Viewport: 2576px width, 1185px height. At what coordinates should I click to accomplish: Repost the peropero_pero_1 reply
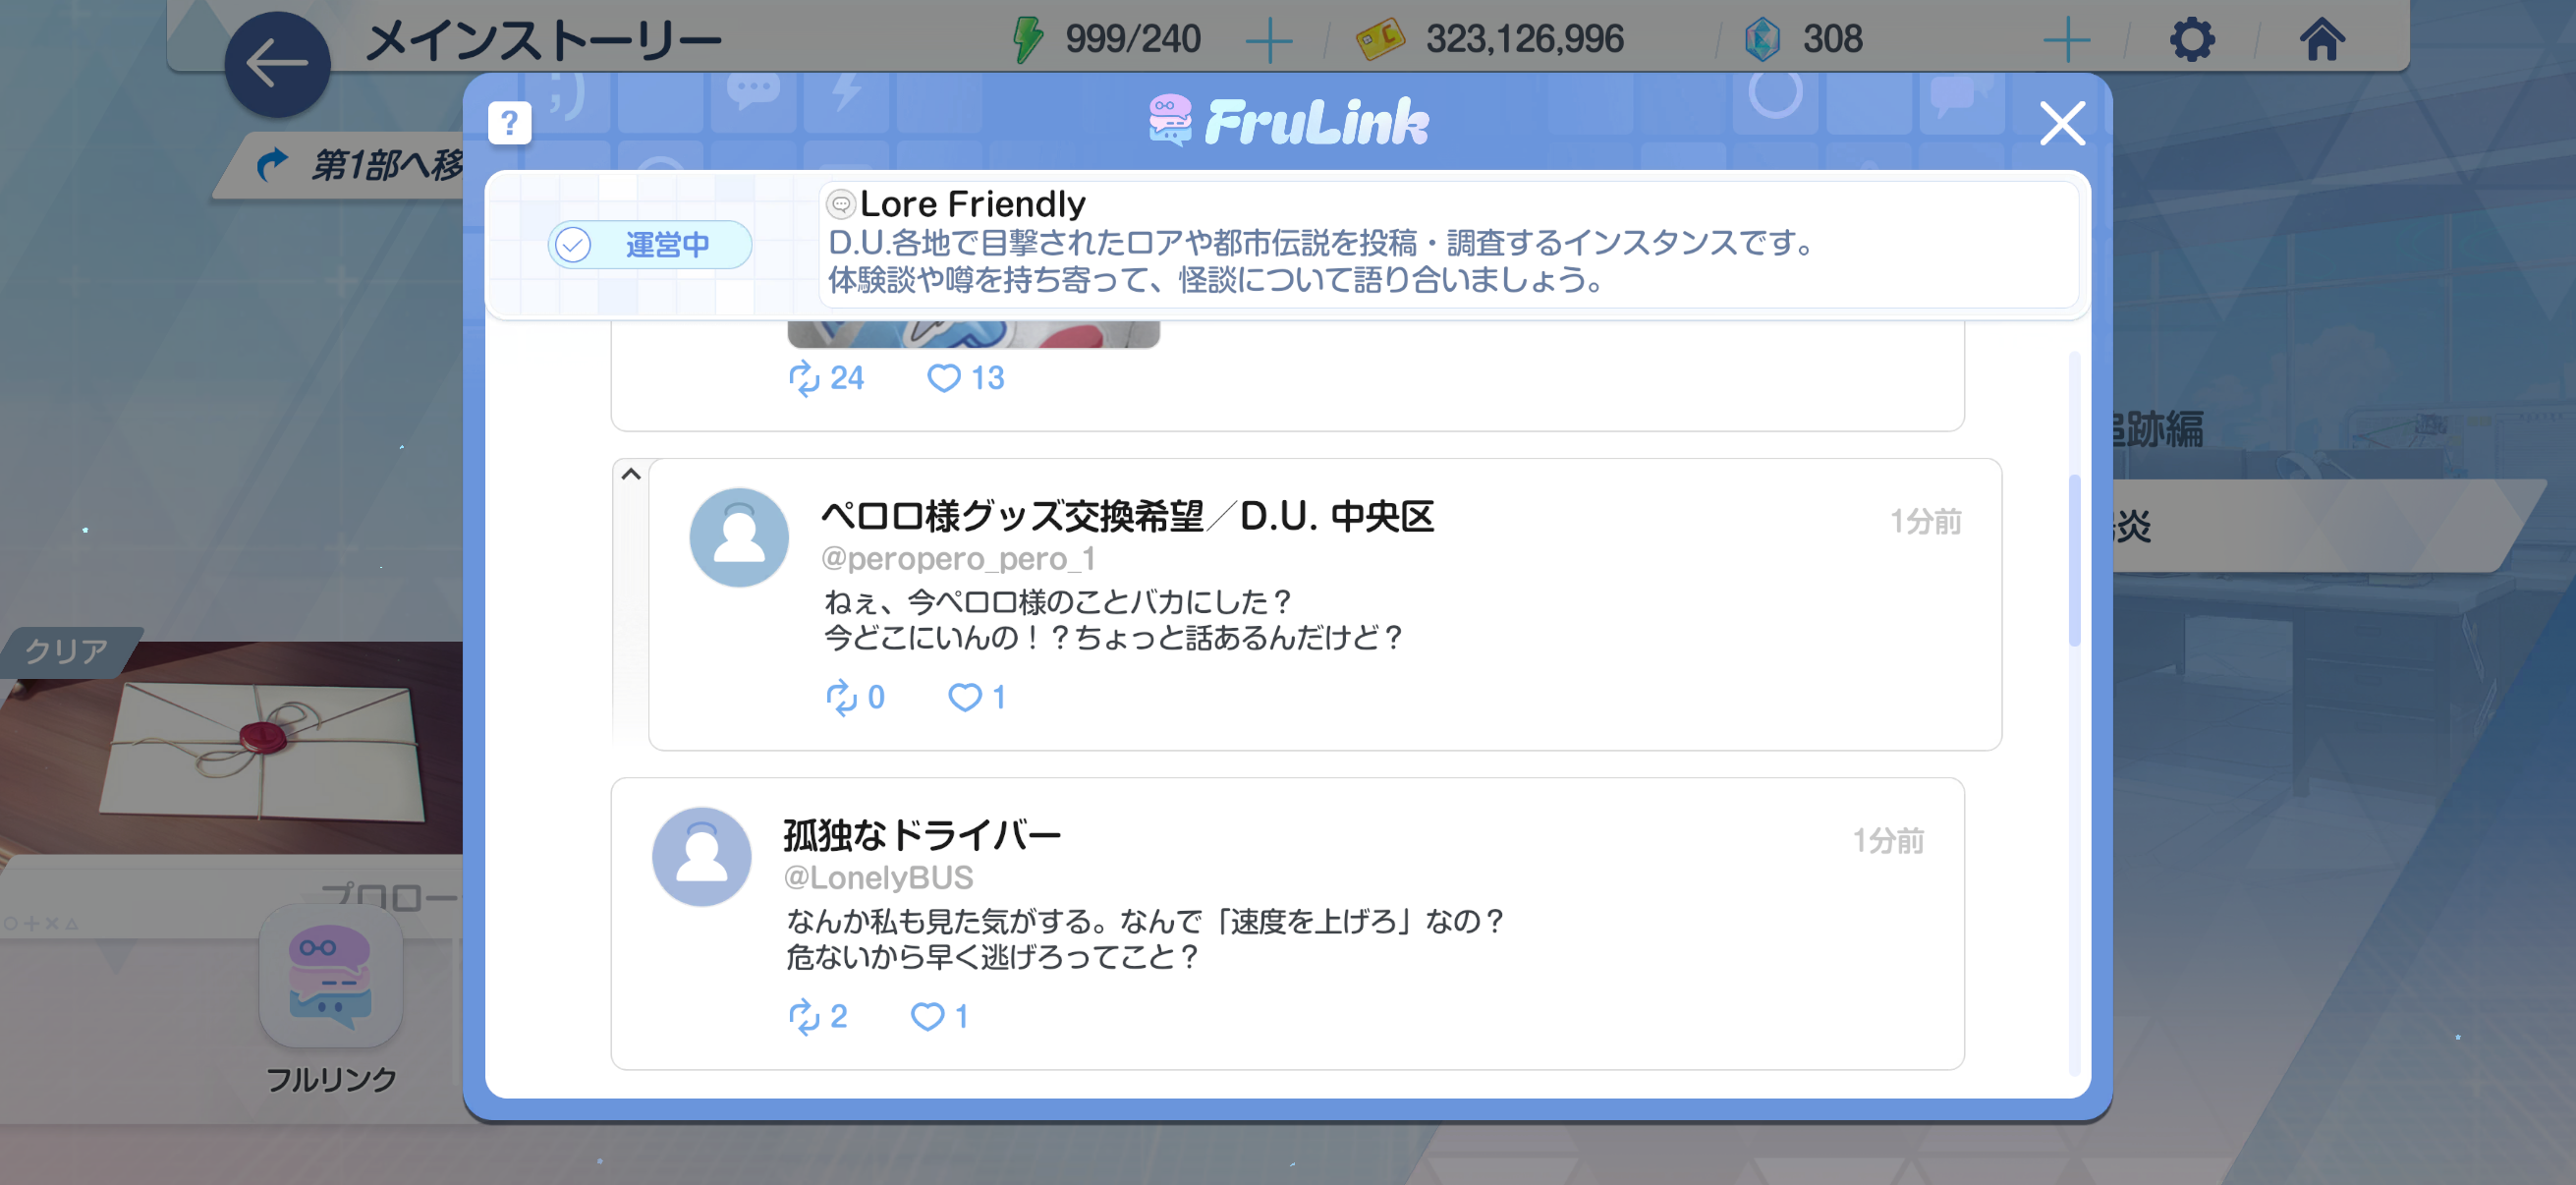854,697
